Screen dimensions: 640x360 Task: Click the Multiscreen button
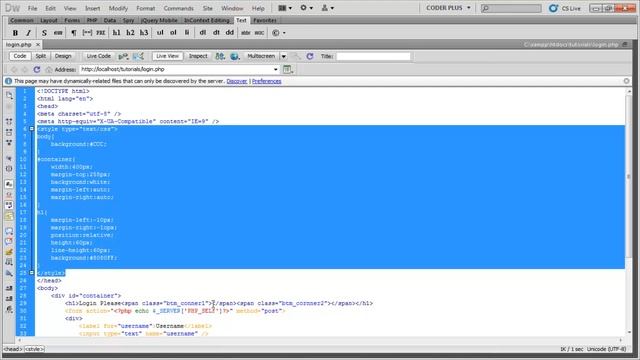tap(261, 56)
